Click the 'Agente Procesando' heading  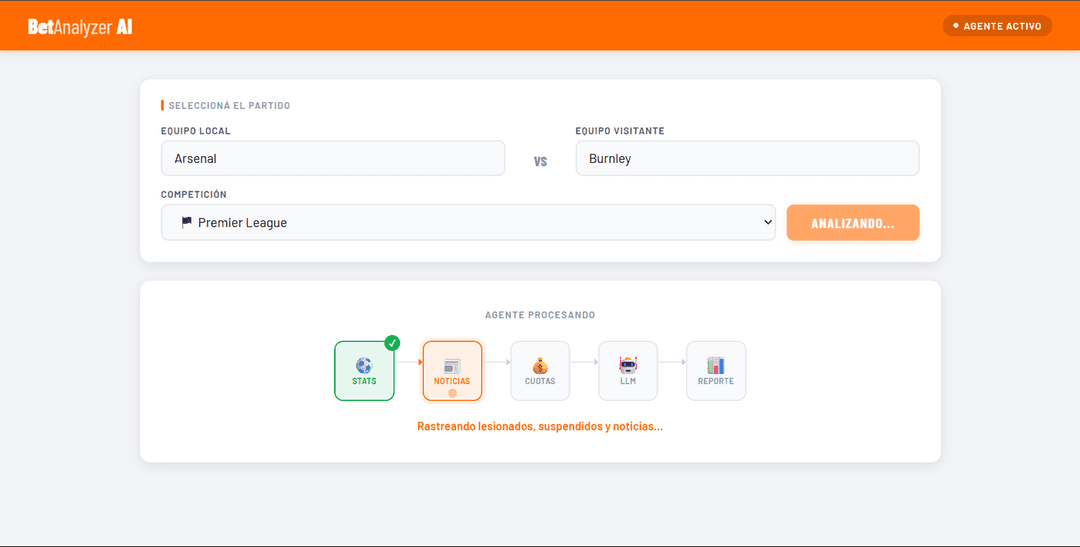coord(540,315)
